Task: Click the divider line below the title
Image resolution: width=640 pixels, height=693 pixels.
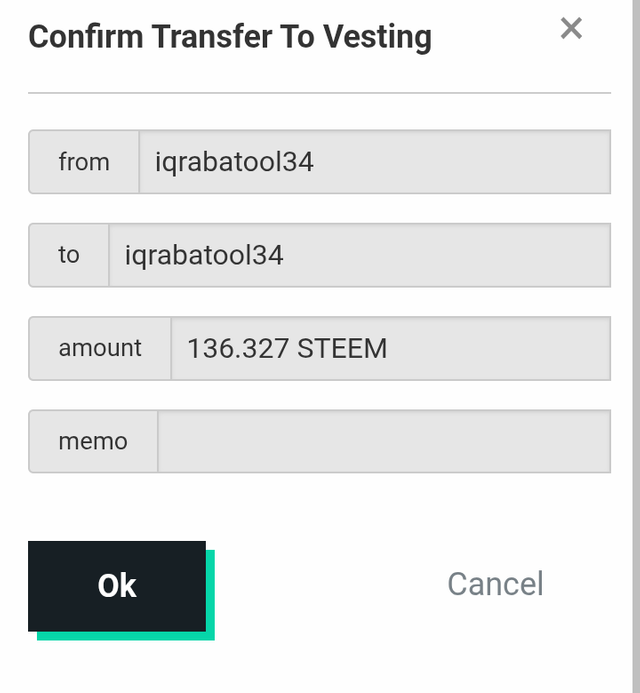Action: click(x=320, y=93)
